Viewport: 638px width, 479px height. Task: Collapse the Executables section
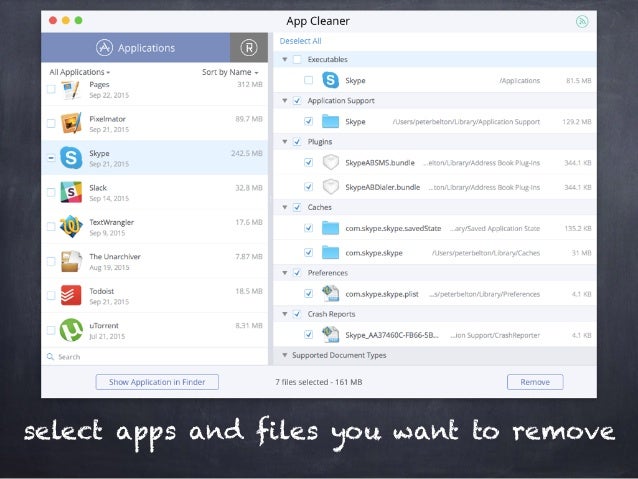(285, 59)
